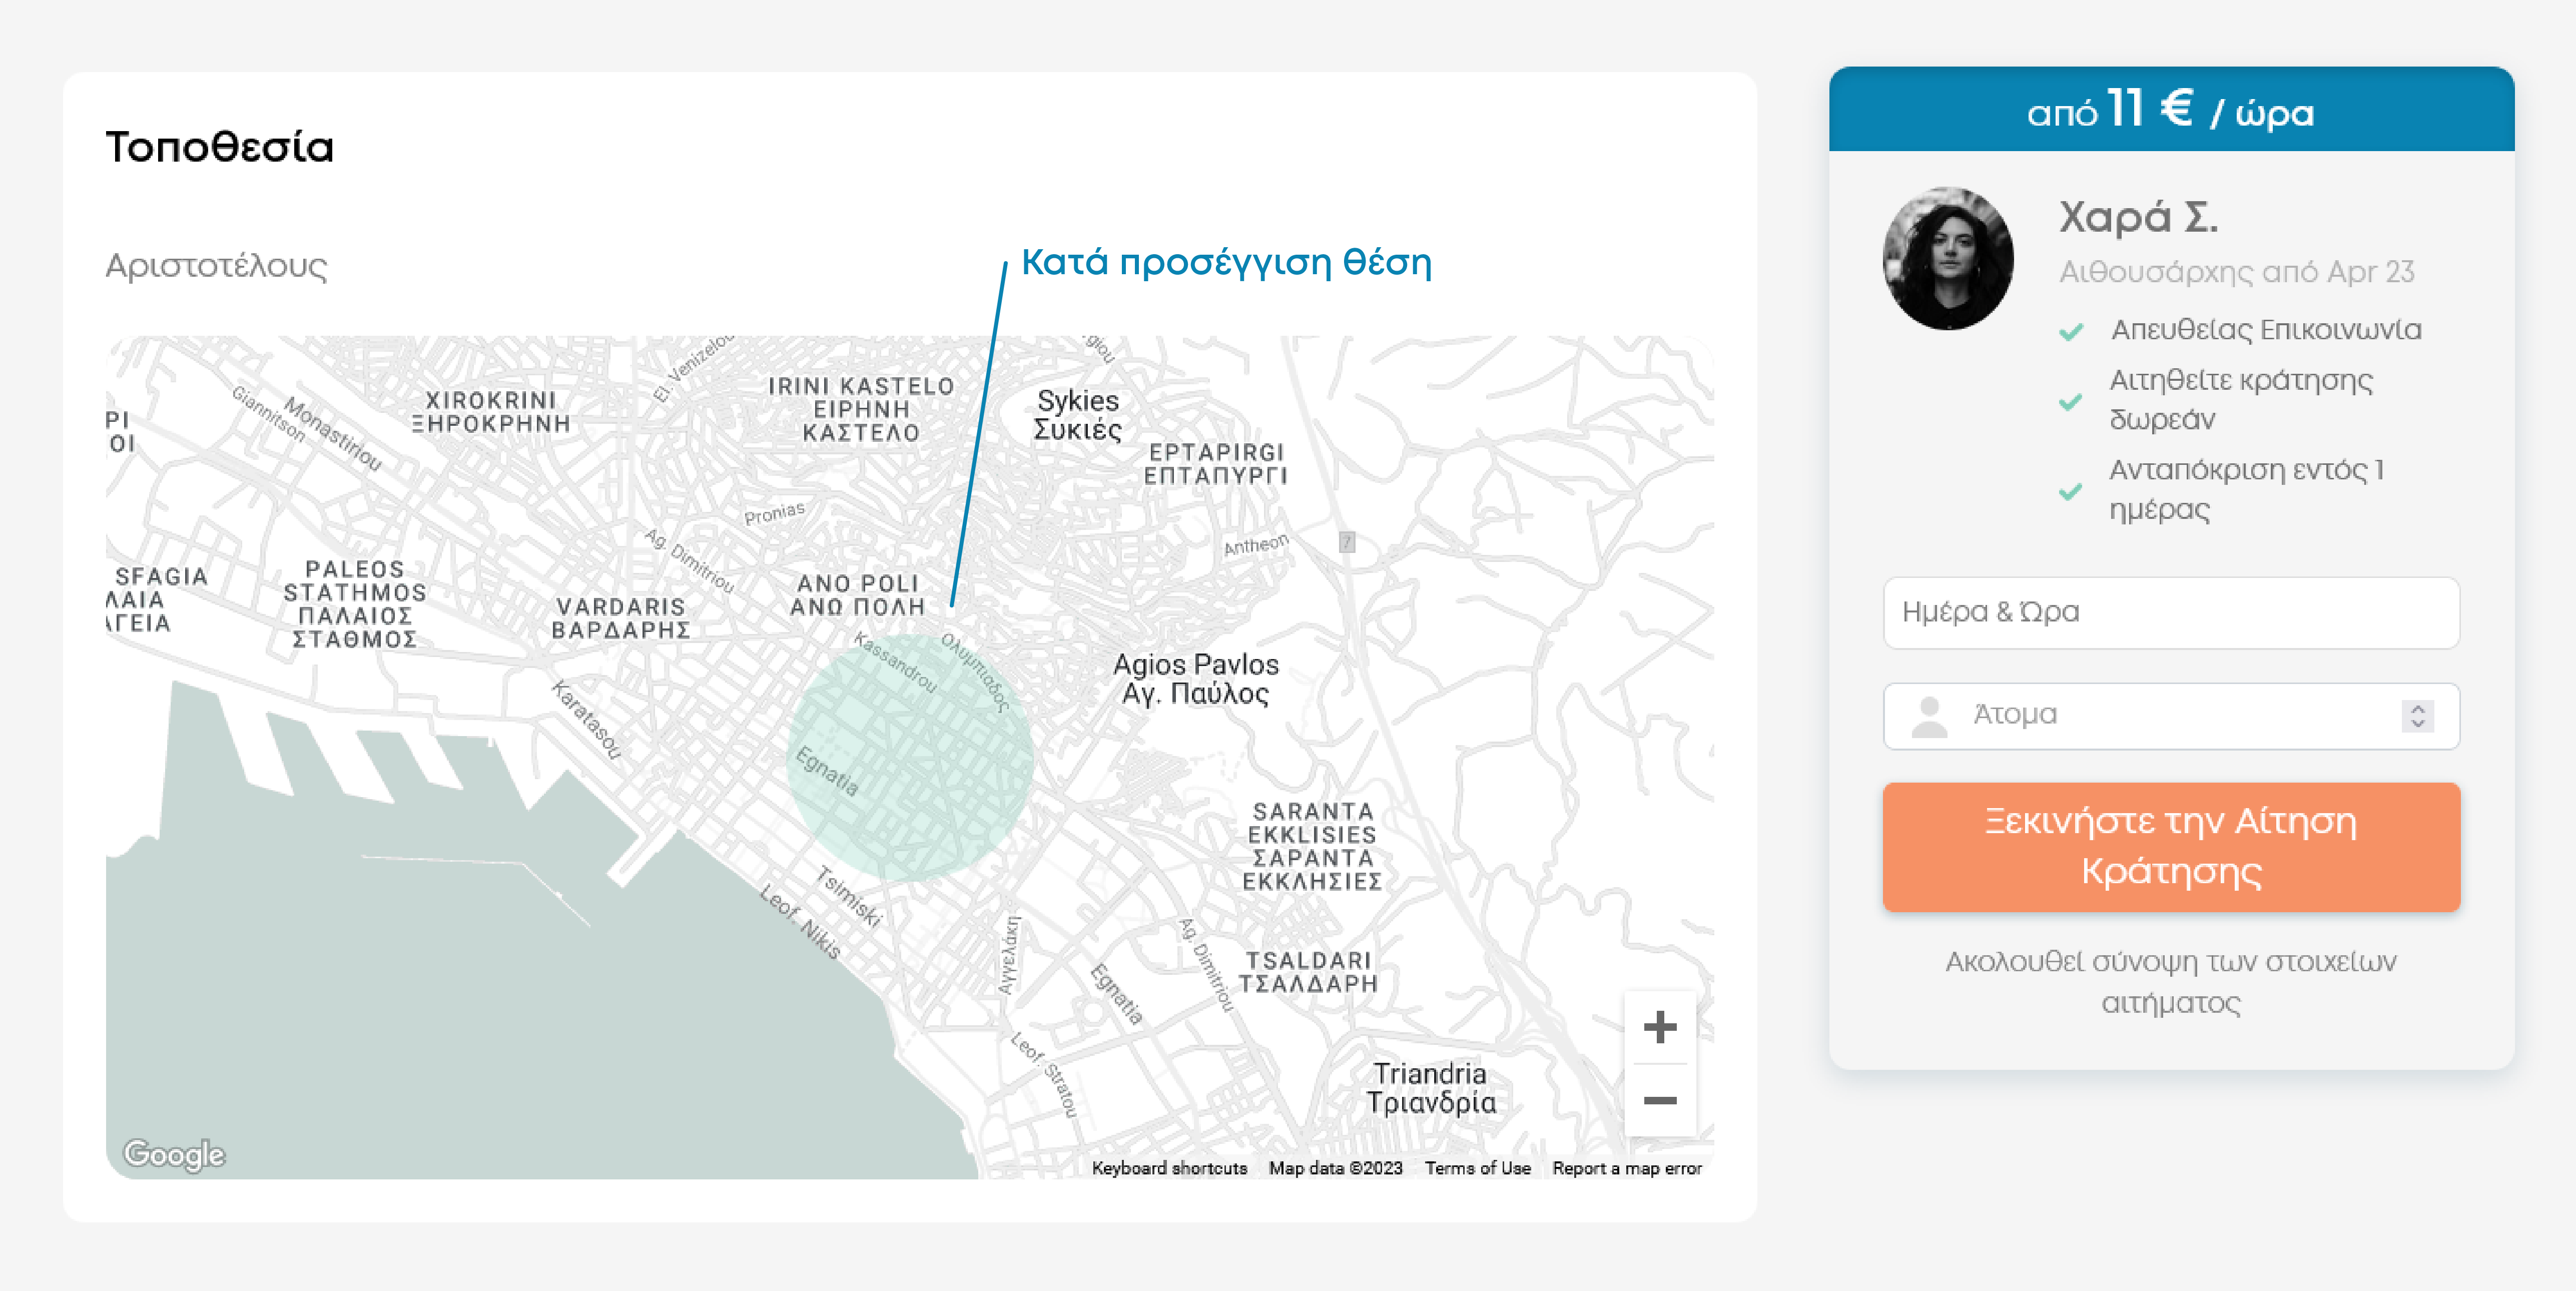Click the checkmark next to Απευθείας Επικοινωνία
Image resolution: width=2576 pixels, height=1291 pixels.
[2071, 331]
